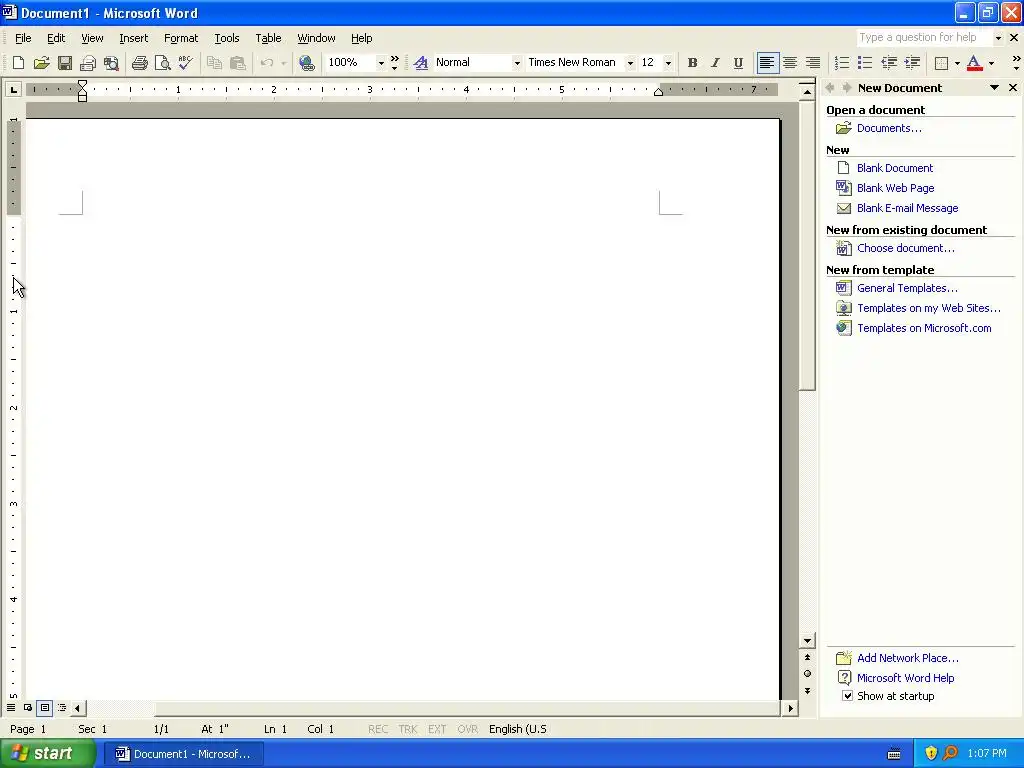Click the Paste toolbar icon
The width and height of the screenshot is (1024, 768).
(x=238, y=63)
